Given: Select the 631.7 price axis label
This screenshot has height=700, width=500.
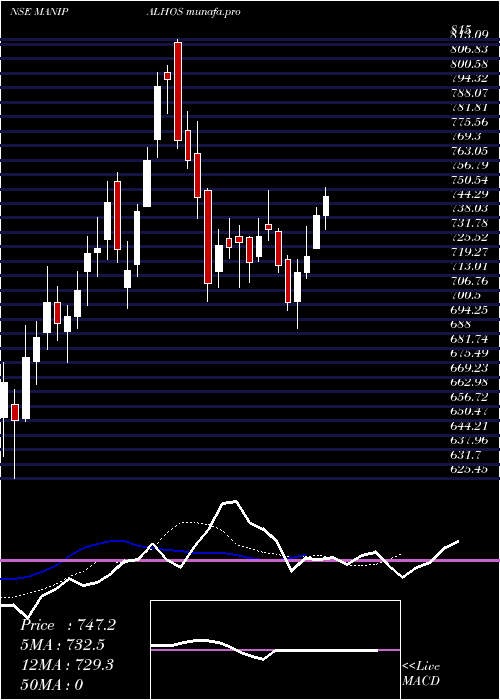Looking at the screenshot, I should 466,455.
